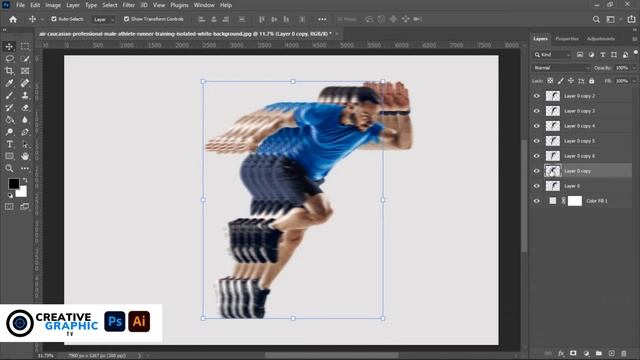Select the Paint Bucket tool
Image resolution: width=640 pixels, height=360 pixels.
point(9,120)
